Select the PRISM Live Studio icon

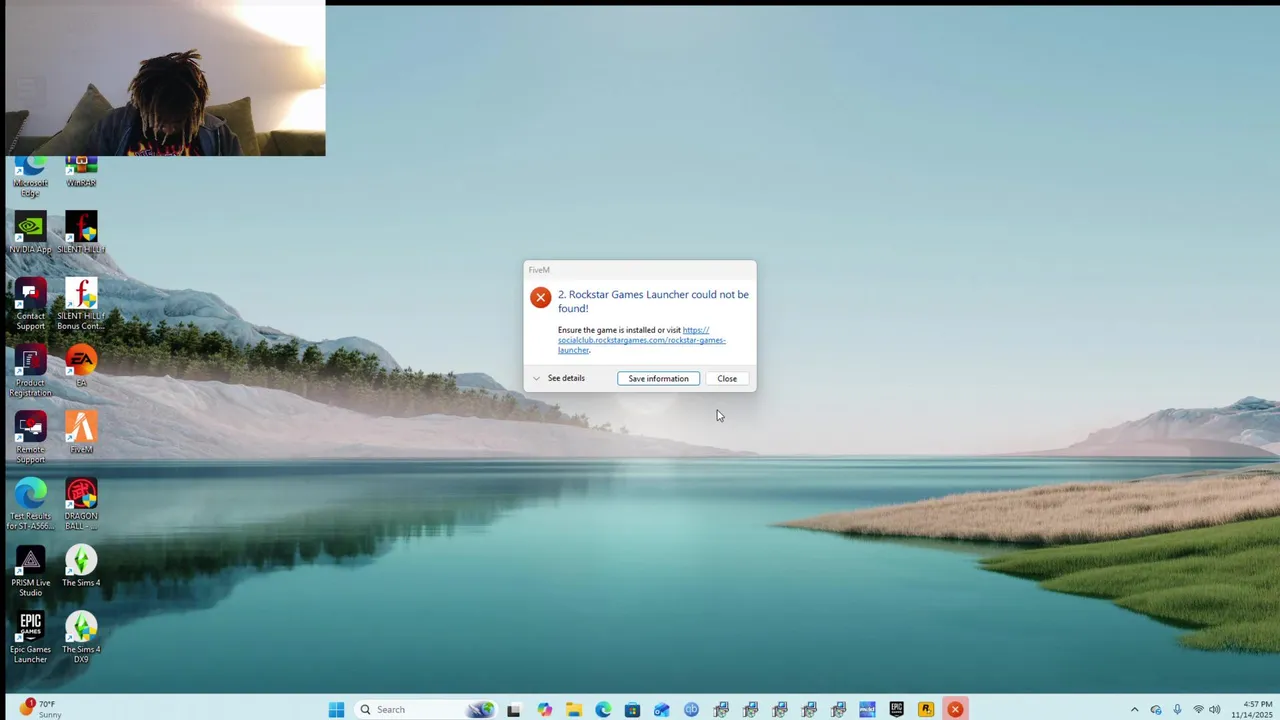point(30,571)
